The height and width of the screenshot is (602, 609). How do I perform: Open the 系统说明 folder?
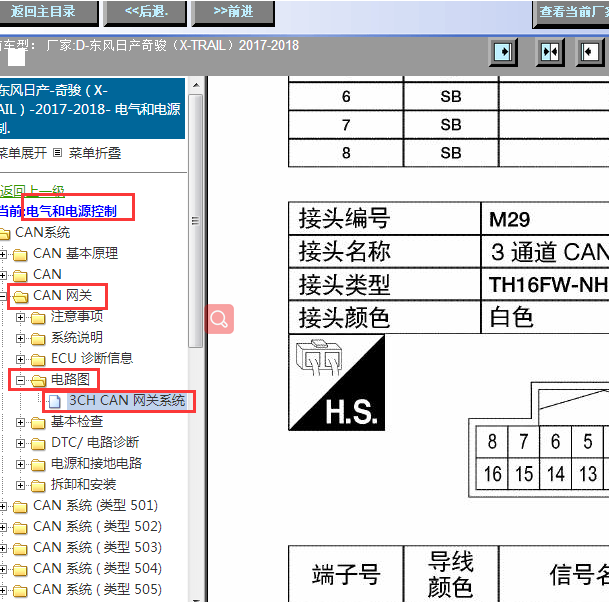tap(77, 338)
